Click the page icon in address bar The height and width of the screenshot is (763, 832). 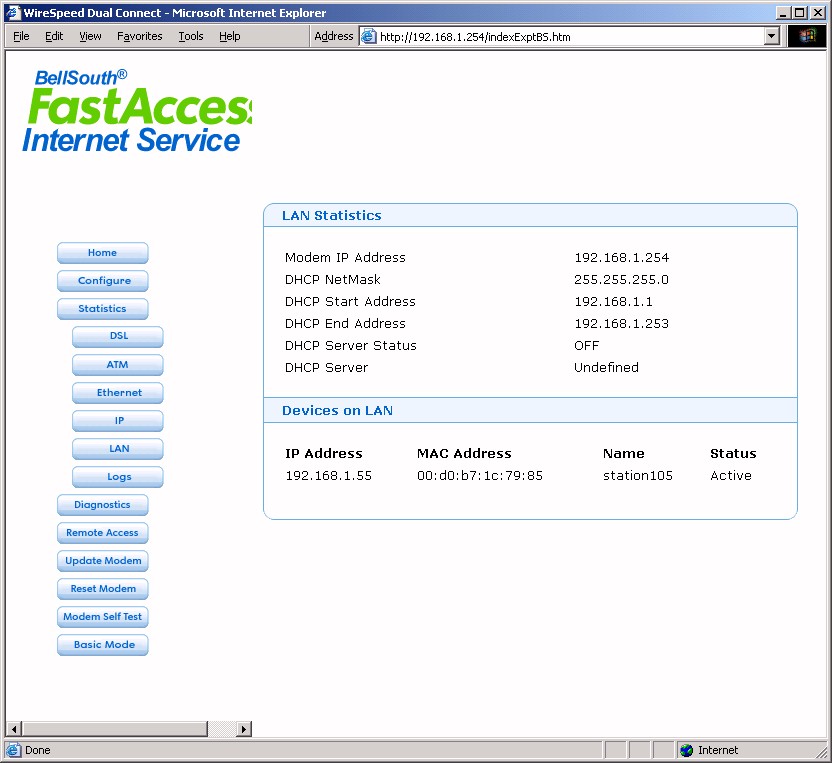click(368, 36)
